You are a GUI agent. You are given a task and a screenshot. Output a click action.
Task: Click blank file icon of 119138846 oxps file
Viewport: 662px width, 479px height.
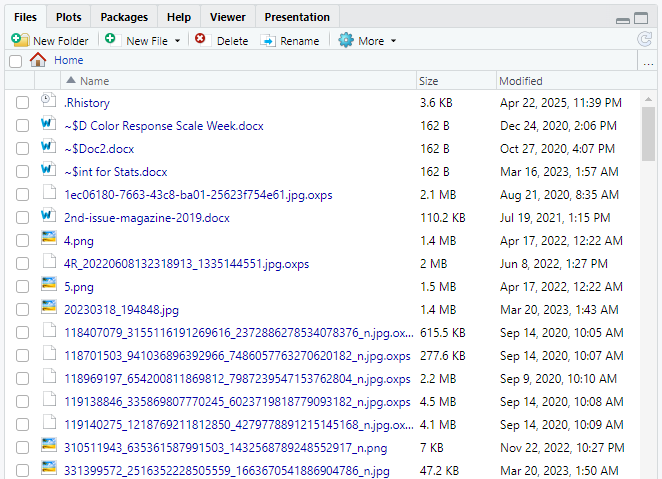click(x=49, y=399)
